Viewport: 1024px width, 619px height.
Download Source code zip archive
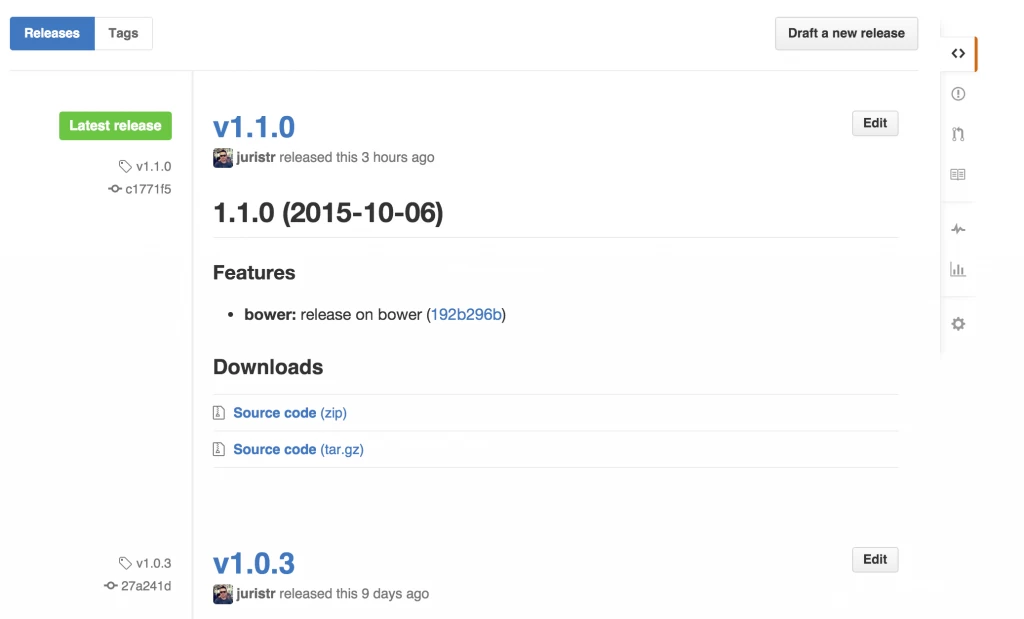click(x=290, y=413)
